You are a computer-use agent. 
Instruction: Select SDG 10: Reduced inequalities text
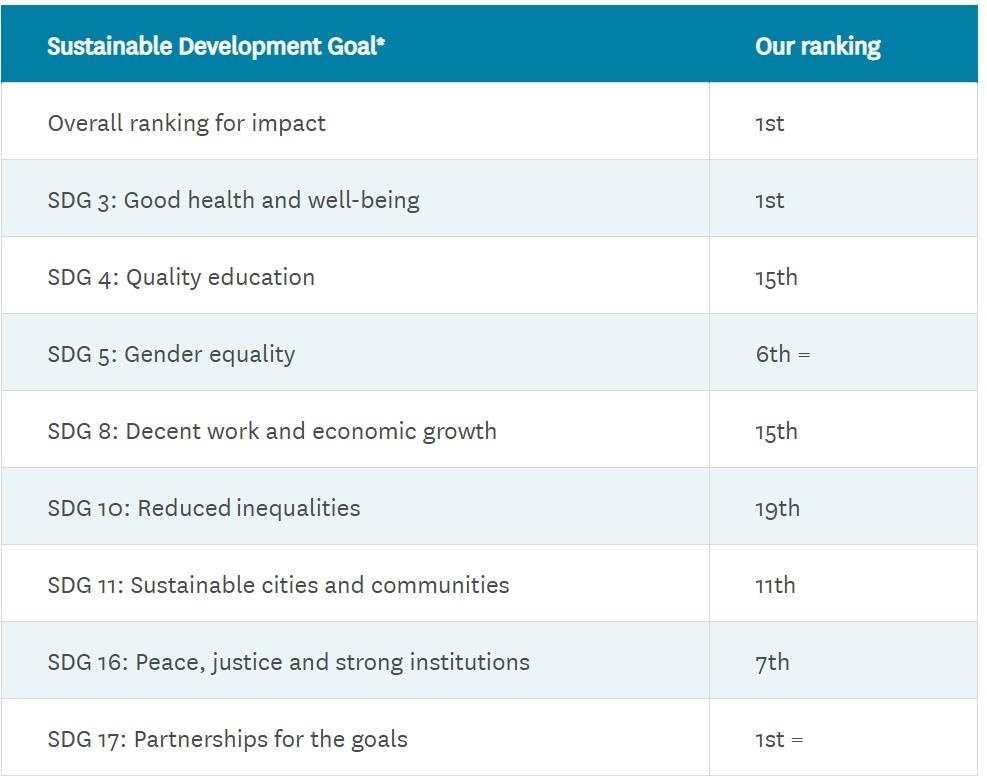[204, 508]
